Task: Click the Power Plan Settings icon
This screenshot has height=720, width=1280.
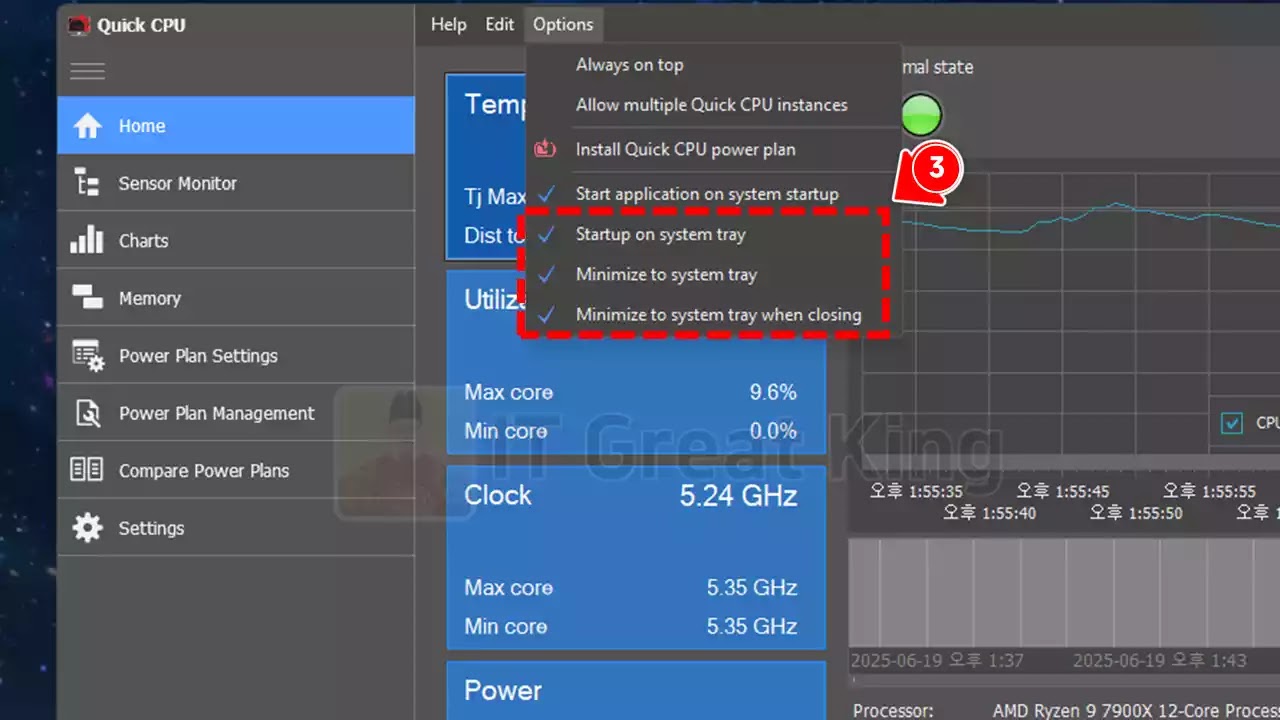Action: click(88, 356)
